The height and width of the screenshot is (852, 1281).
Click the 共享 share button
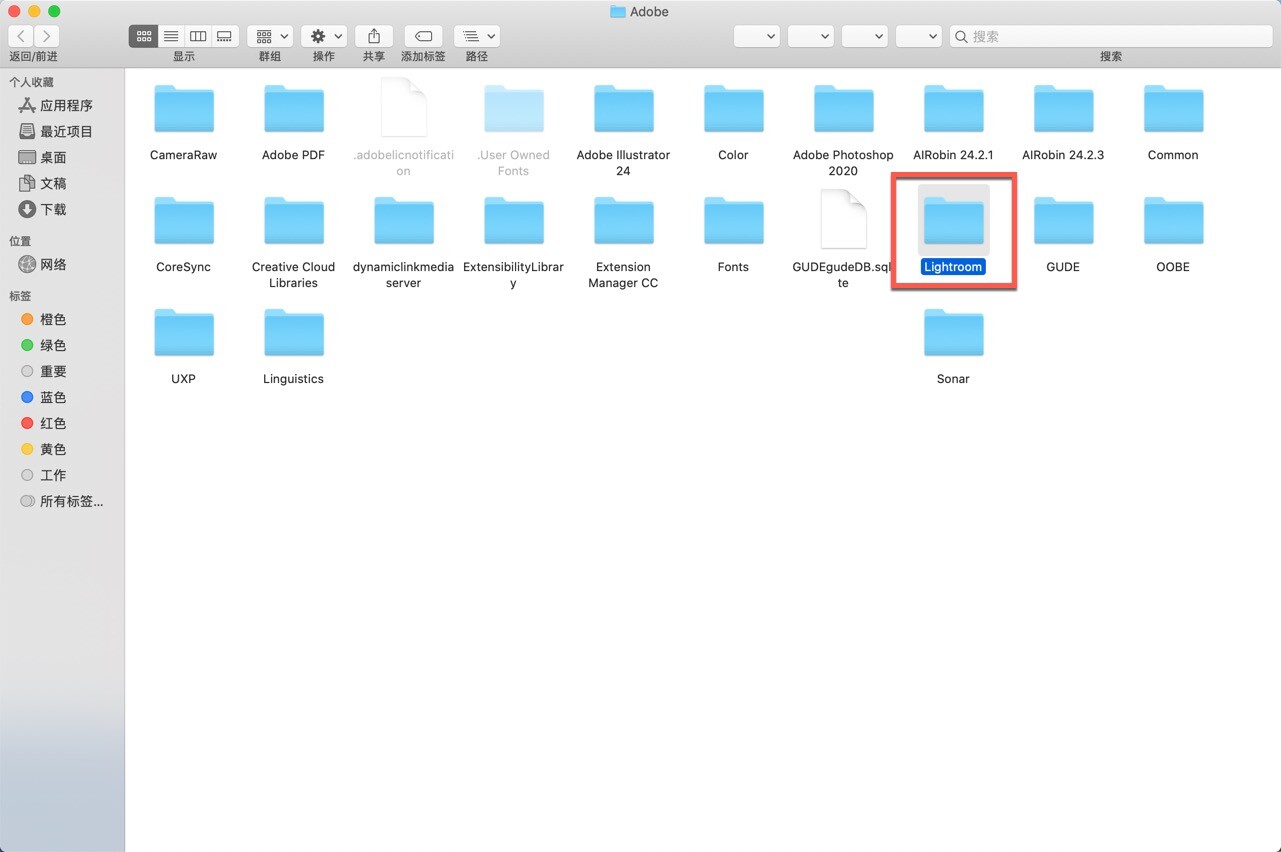pos(374,36)
